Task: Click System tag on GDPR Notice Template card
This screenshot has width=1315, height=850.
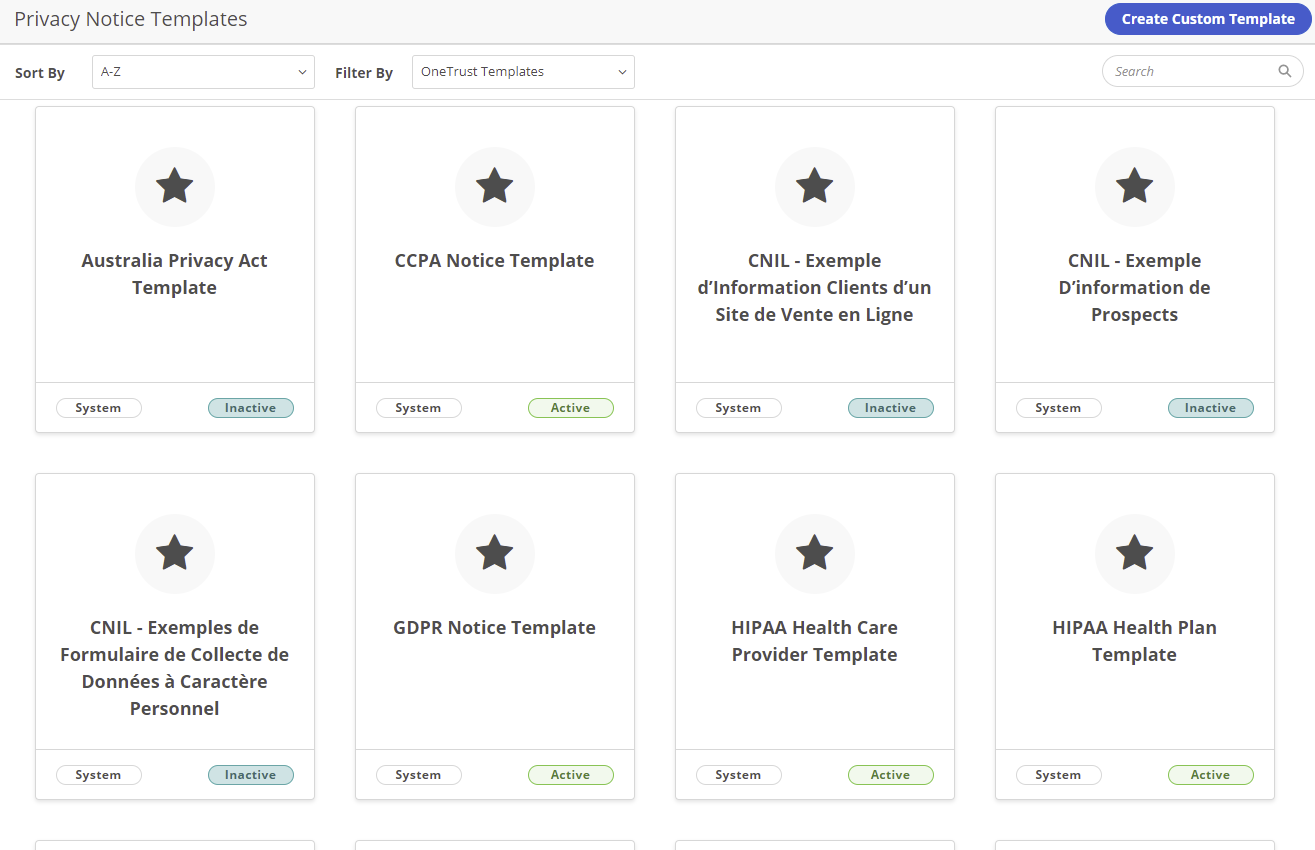Action: click(x=419, y=775)
